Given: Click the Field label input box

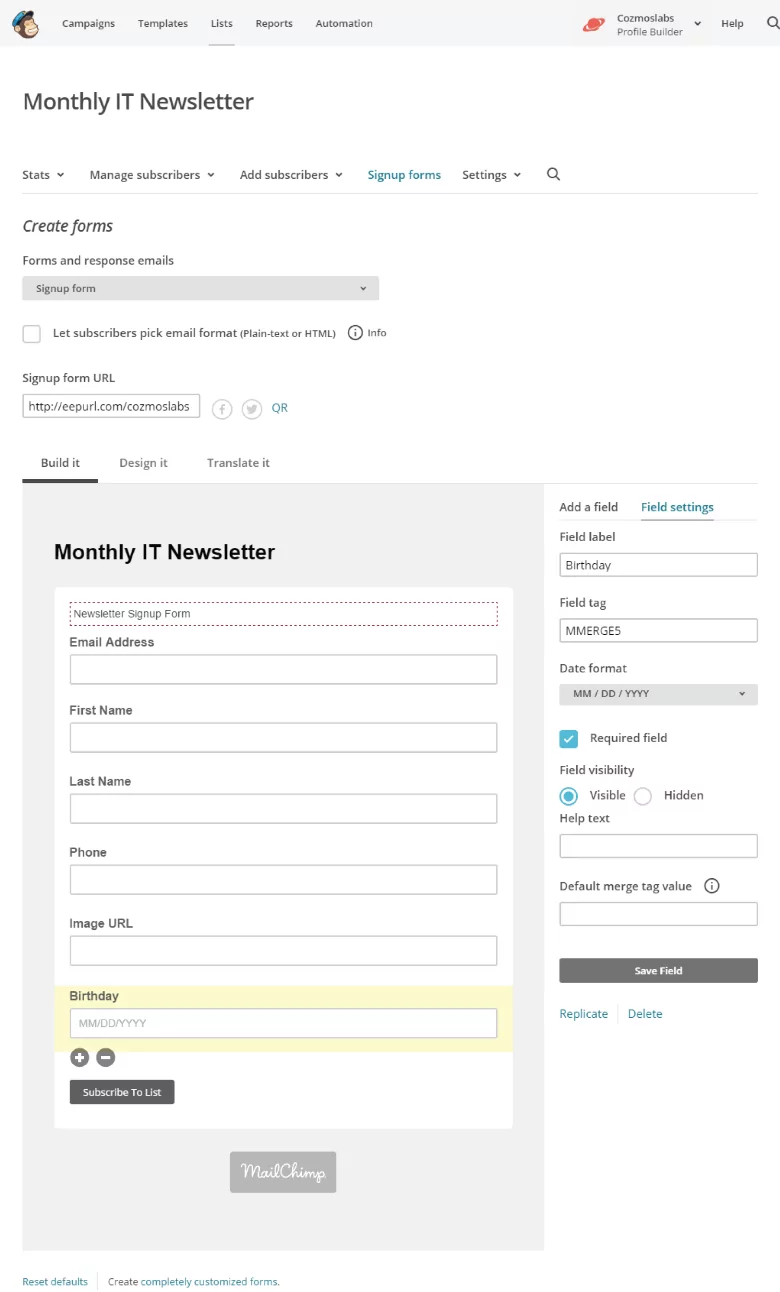Looking at the screenshot, I should point(658,565).
